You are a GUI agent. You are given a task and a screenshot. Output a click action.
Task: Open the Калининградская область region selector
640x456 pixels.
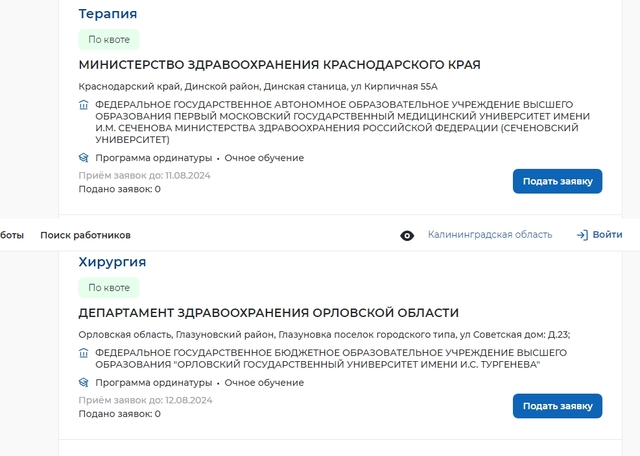click(489, 235)
